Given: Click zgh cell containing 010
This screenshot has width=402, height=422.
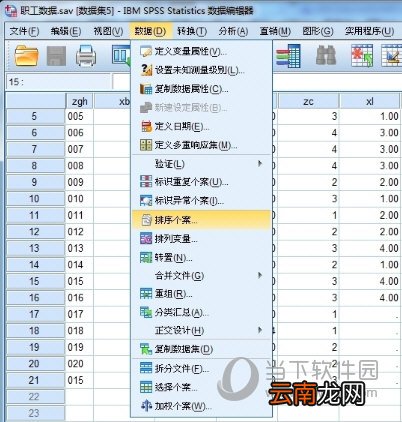Looking at the screenshot, I should (79, 199).
